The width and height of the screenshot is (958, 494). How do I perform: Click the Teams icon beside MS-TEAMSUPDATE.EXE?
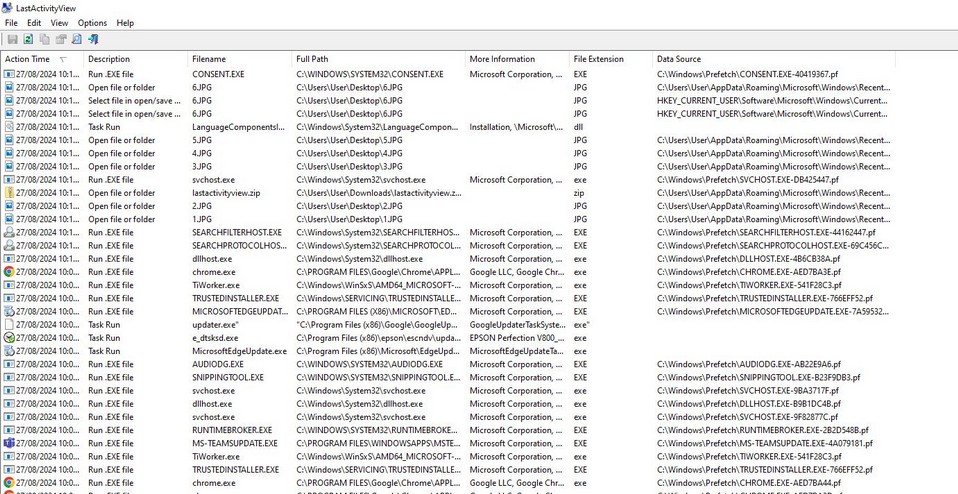click(x=9, y=443)
